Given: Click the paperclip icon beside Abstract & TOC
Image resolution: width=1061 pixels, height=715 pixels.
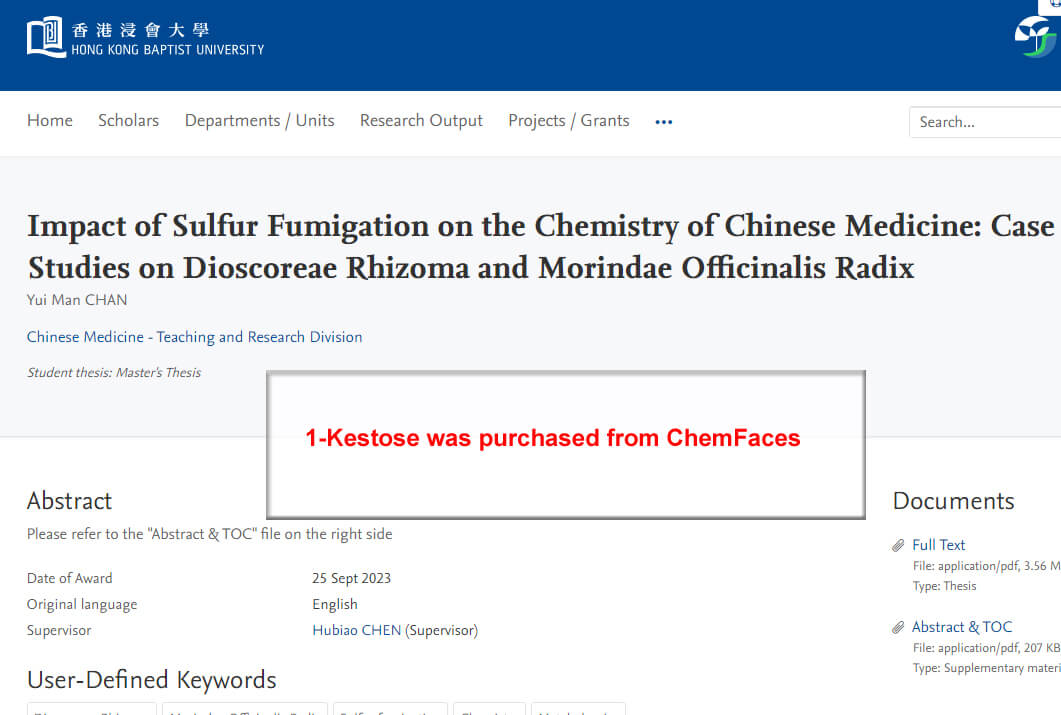Looking at the screenshot, I should pyautogui.click(x=898, y=627).
